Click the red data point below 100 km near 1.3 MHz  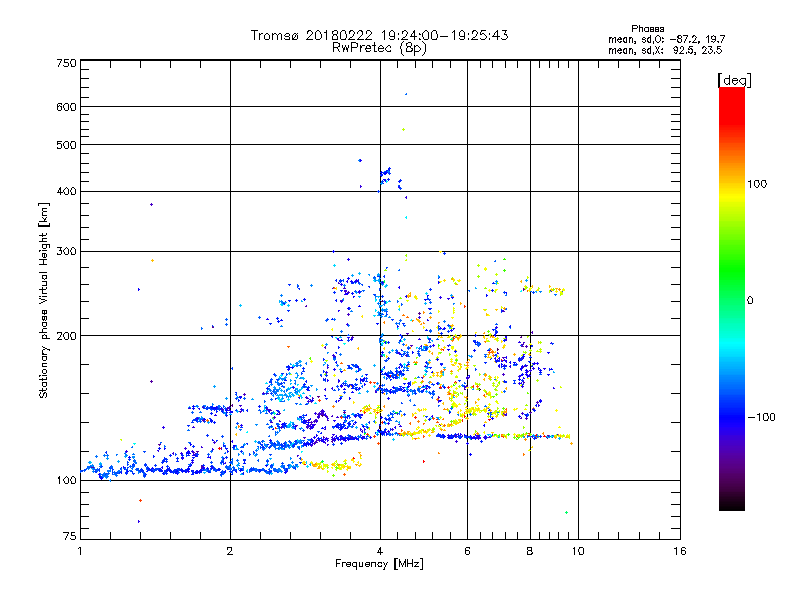(140, 501)
